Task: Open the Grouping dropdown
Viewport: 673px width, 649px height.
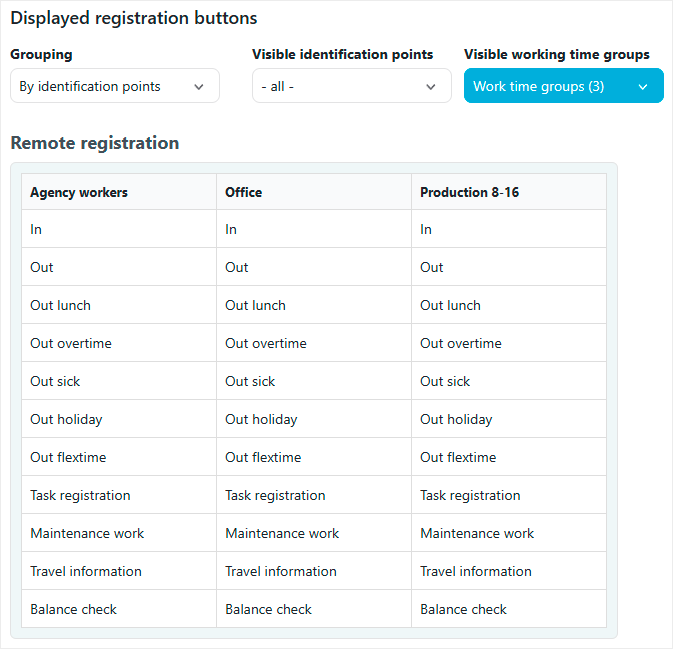Action: coord(115,86)
